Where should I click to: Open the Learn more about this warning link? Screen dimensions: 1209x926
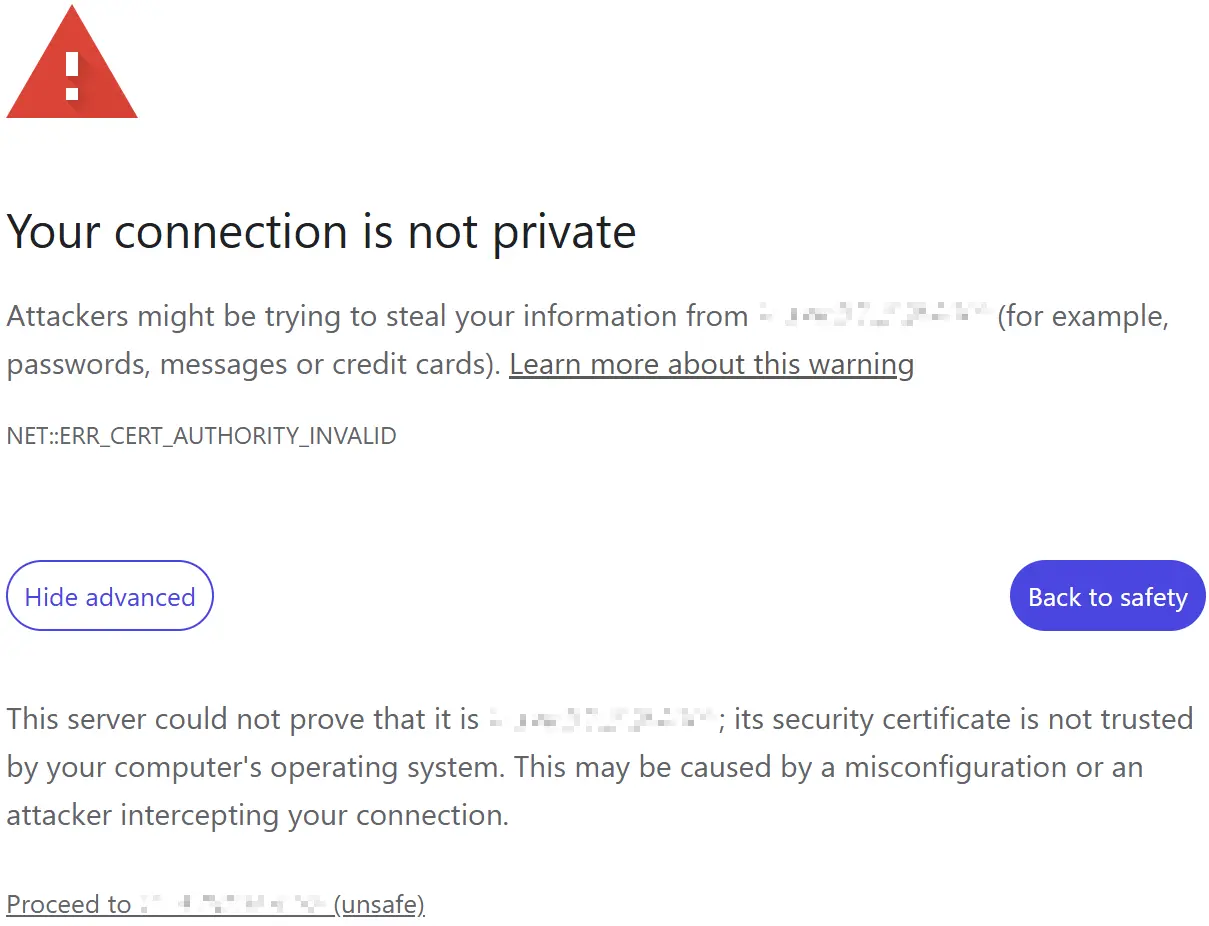point(711,364)
